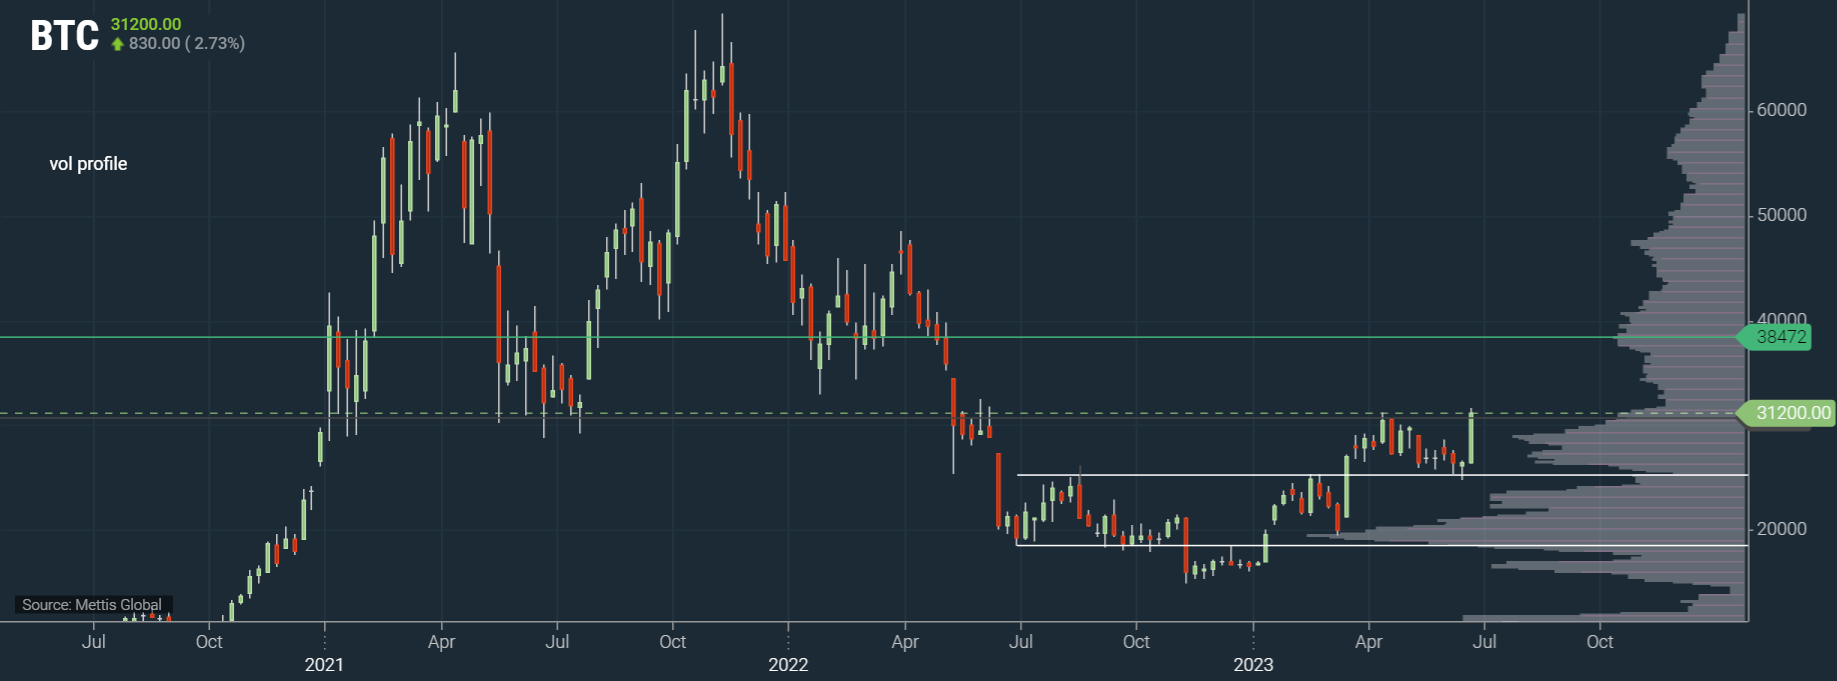Click the 'vol profile' label
Image resolution: width=1837 pixels, height=681 pixels.
pos(88,164)
